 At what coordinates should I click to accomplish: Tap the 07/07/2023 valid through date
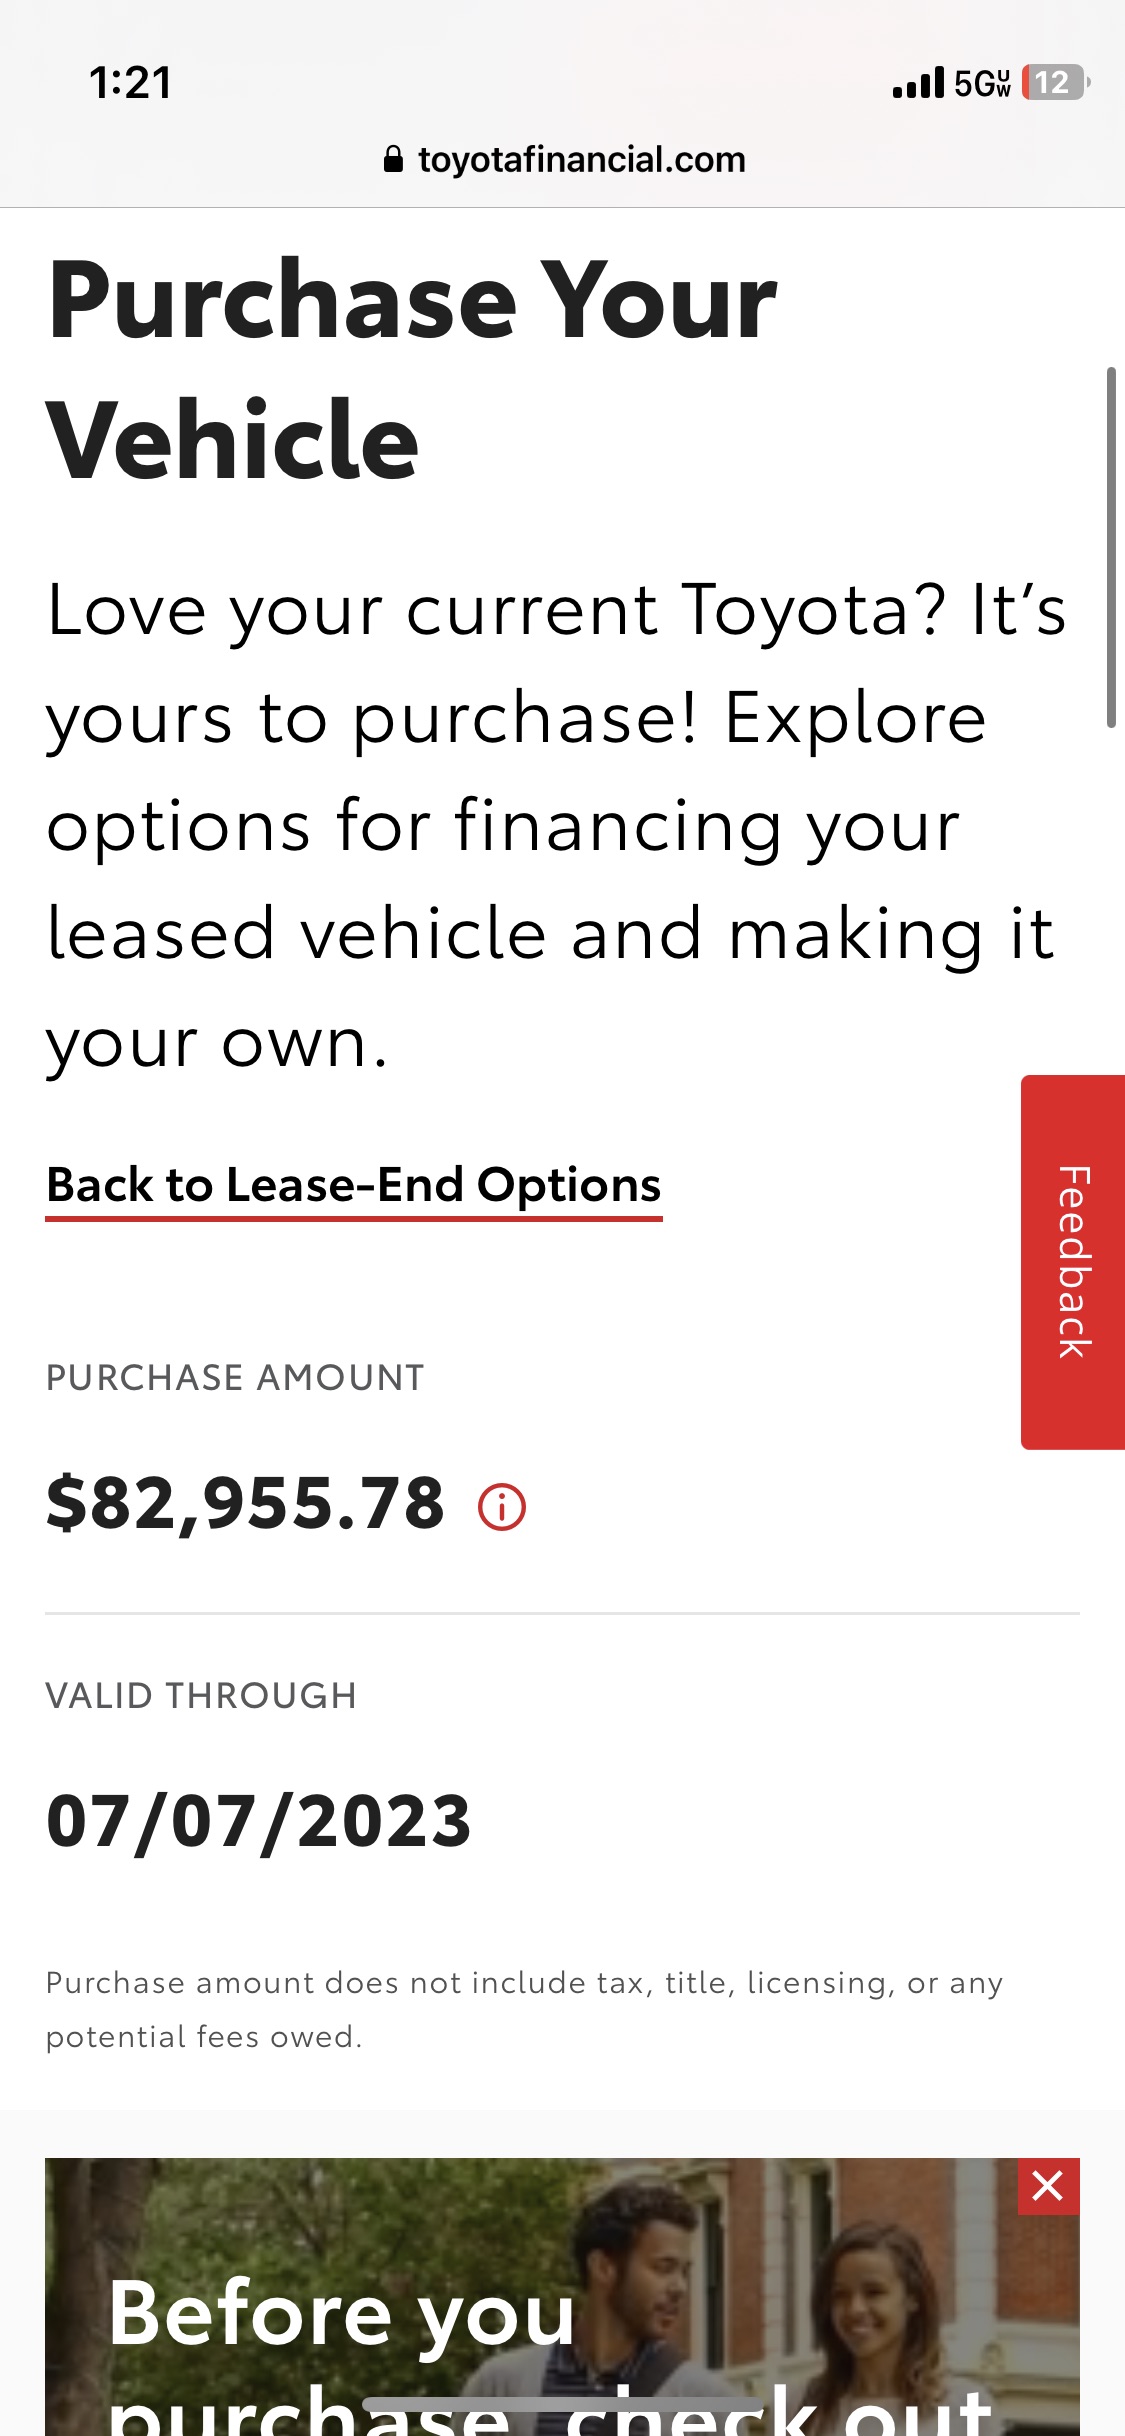click(x=259, y=1821)
